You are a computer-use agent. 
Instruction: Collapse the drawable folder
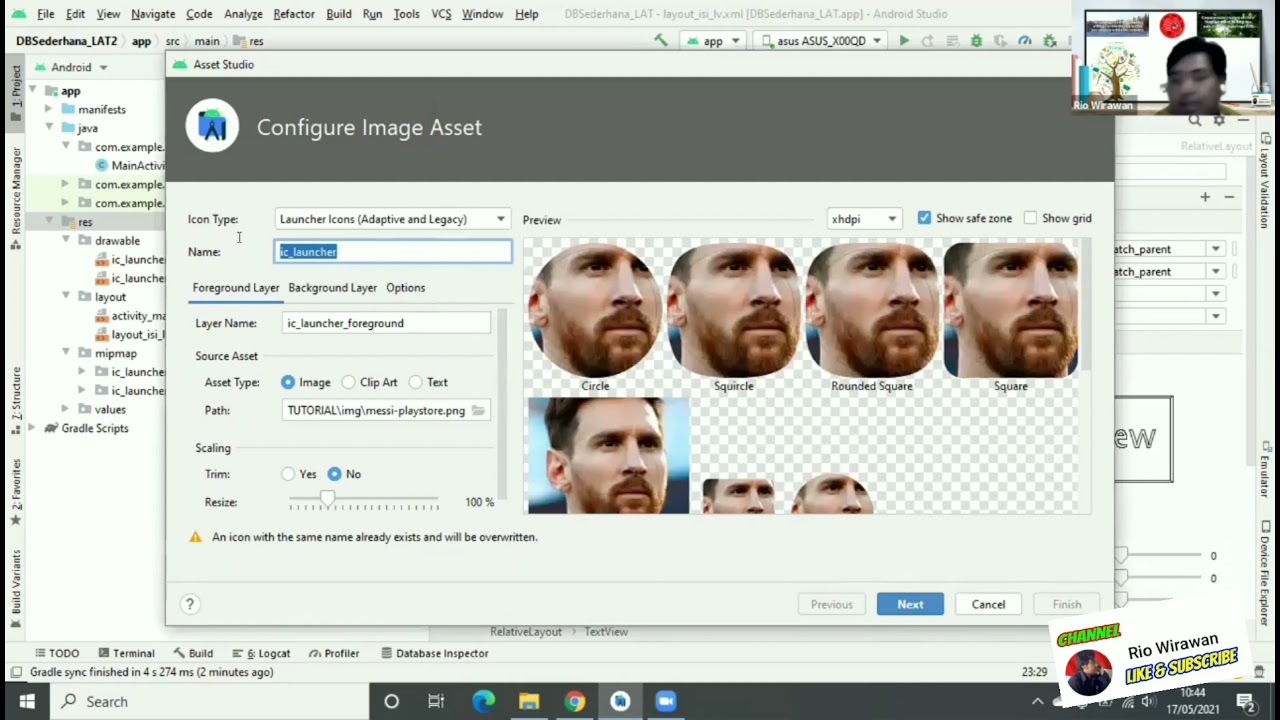tap(66, 241)
